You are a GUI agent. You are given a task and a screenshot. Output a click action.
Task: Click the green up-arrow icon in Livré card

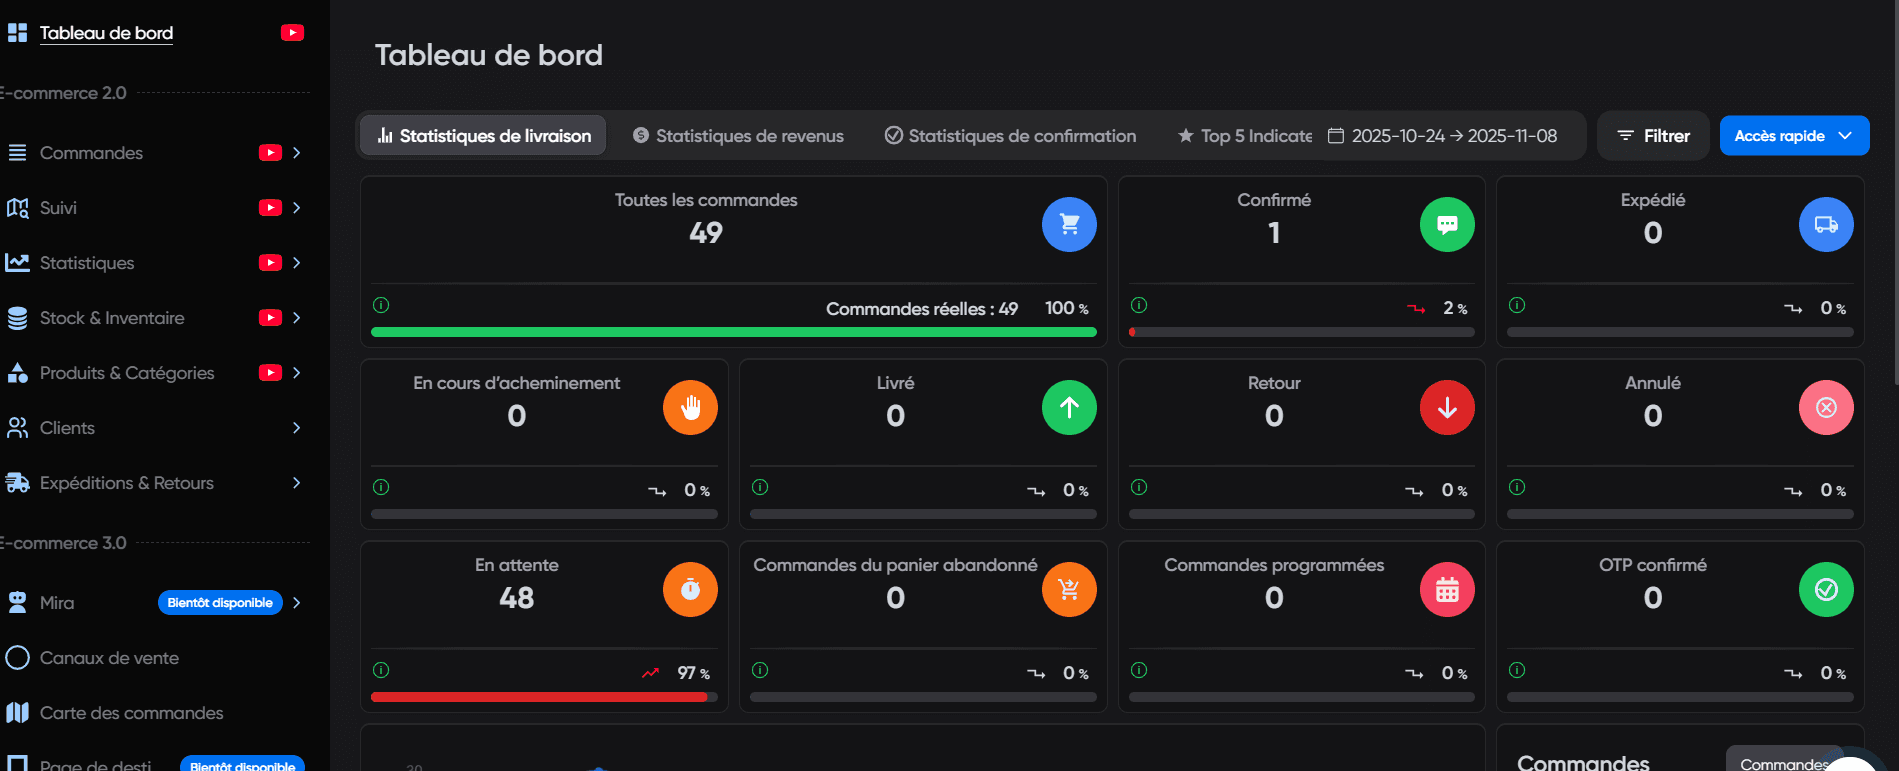click(x=1069, y=408)
